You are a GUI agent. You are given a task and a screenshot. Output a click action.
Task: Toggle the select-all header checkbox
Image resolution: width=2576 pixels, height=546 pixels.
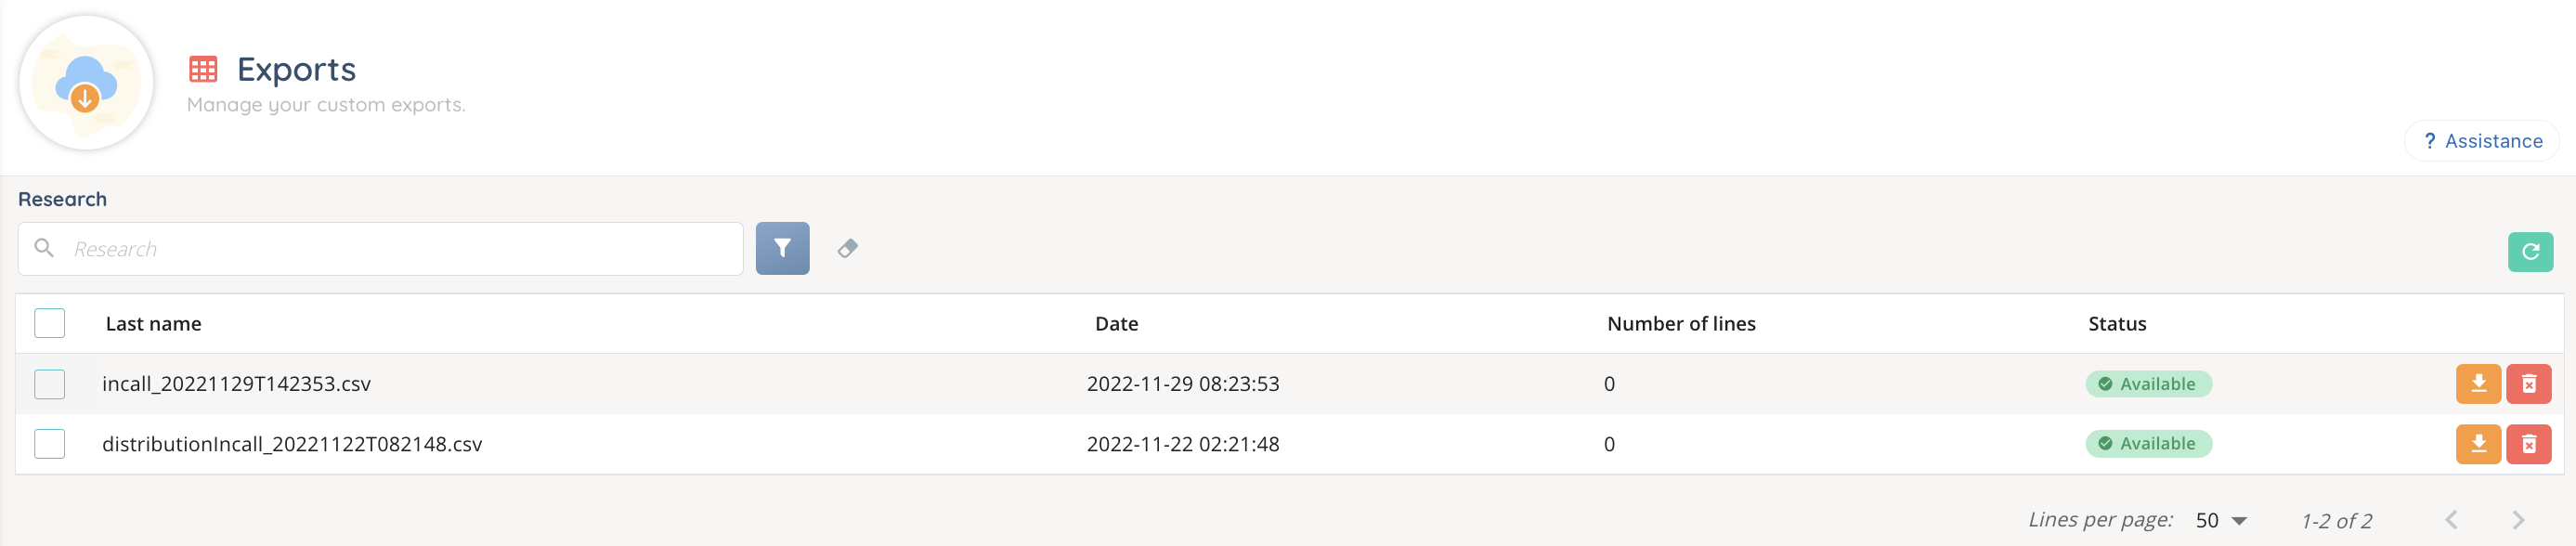pos(50,324)
